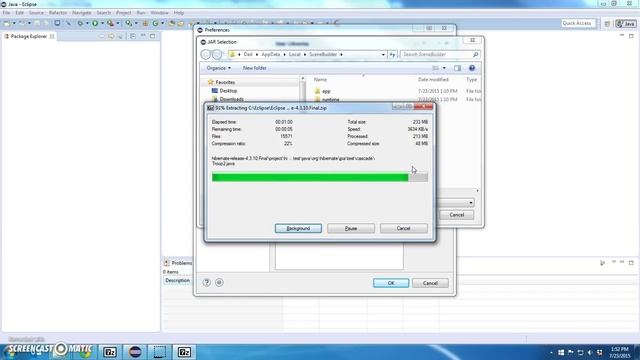Click Cancel in the JAR Selection dialog
The image size is (640, 360).
(456, 215)
